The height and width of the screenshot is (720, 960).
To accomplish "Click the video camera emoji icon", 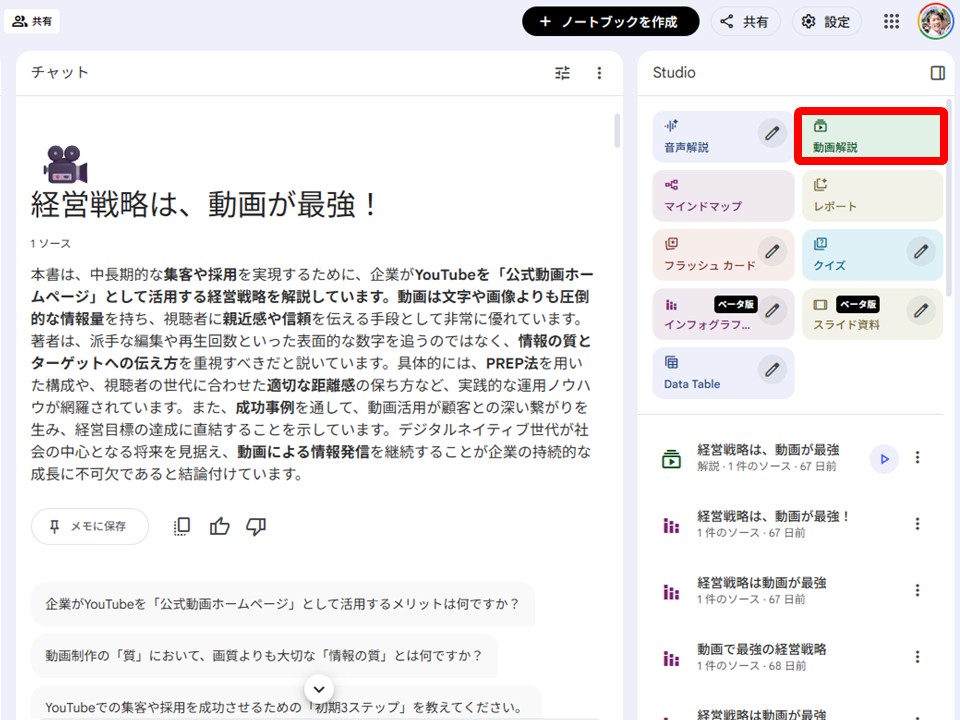I will pyautogui.click(x=65, y=165).
